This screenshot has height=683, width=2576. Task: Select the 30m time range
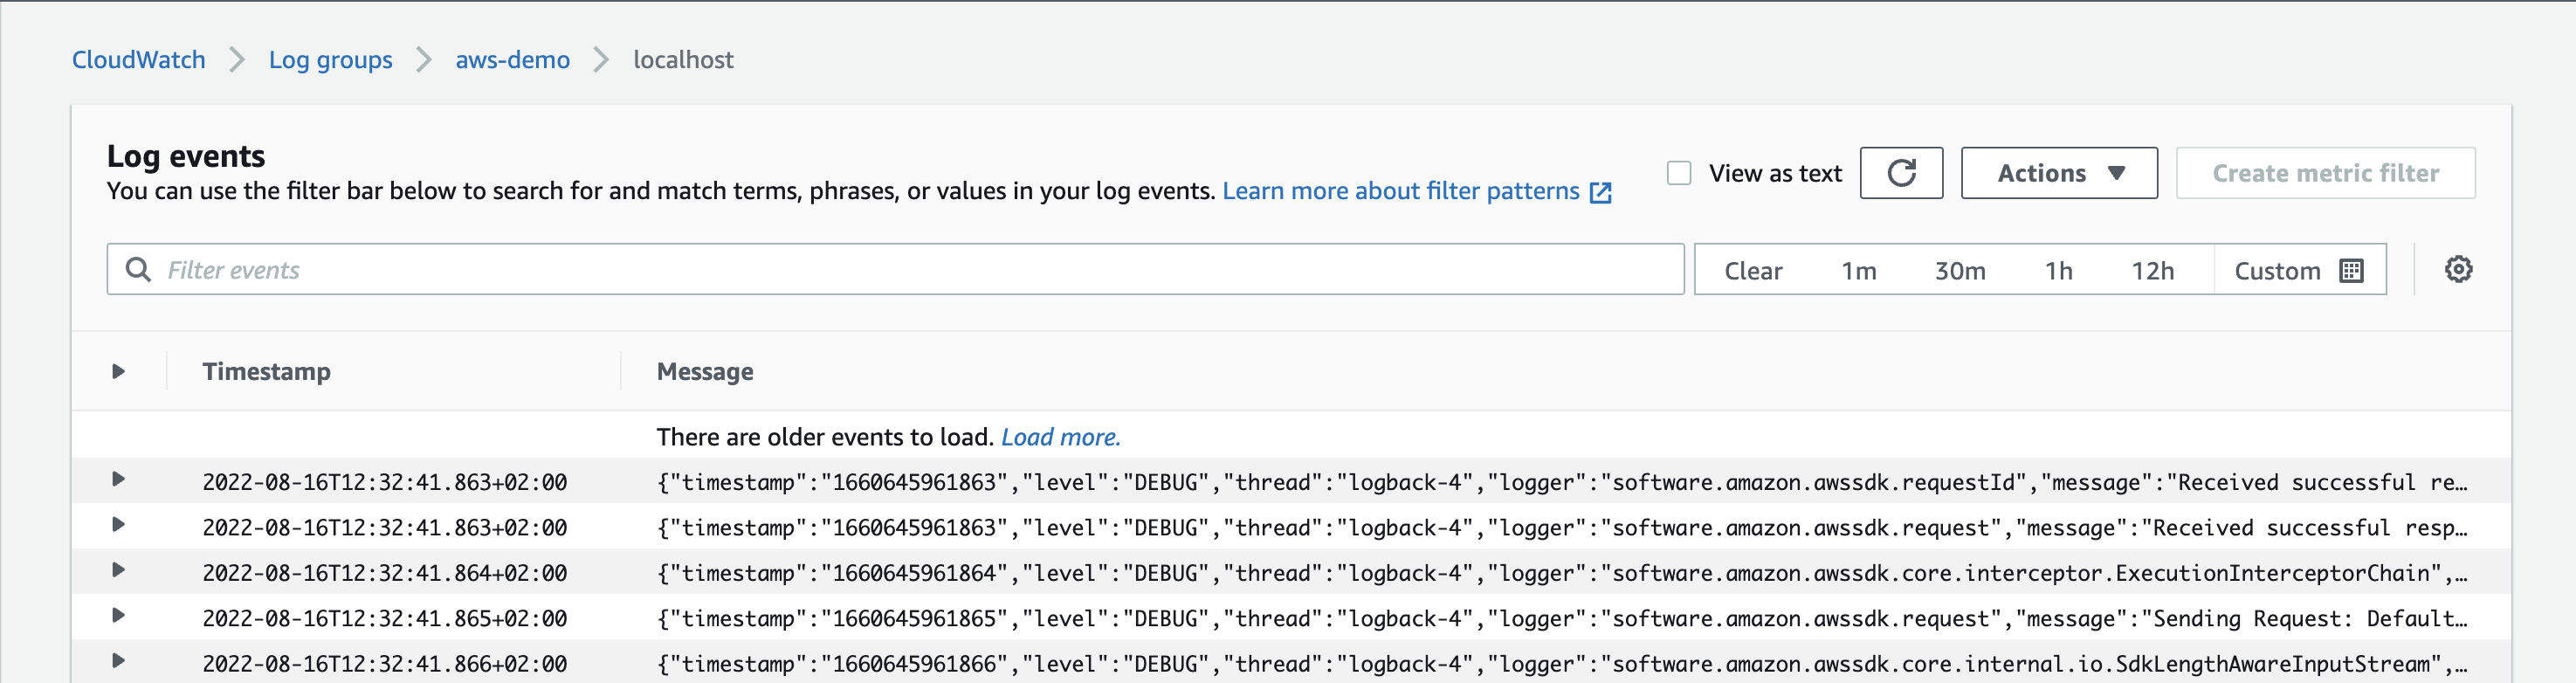(x=1959, y=271)
